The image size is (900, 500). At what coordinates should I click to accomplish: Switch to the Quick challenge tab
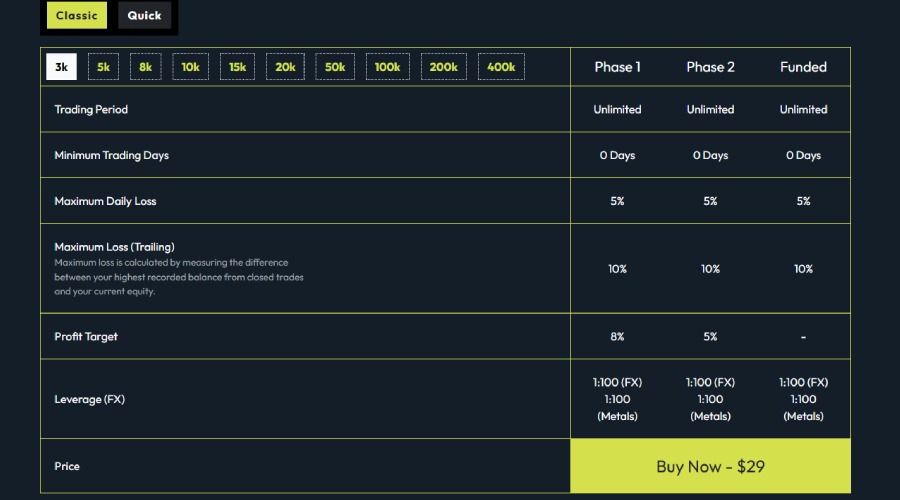click(x=144, y=16)
